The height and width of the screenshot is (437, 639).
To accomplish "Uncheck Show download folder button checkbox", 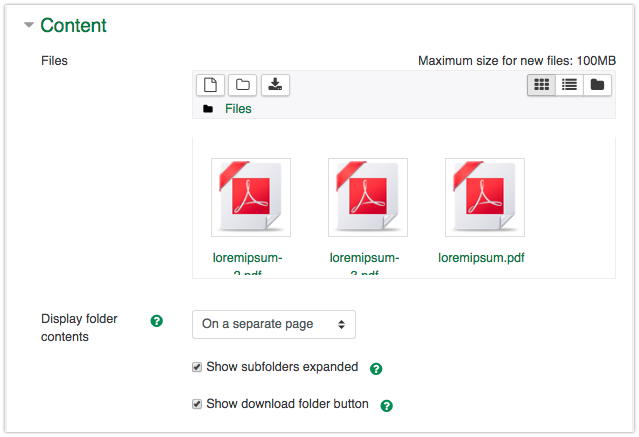I will click(x=197, y=405).
